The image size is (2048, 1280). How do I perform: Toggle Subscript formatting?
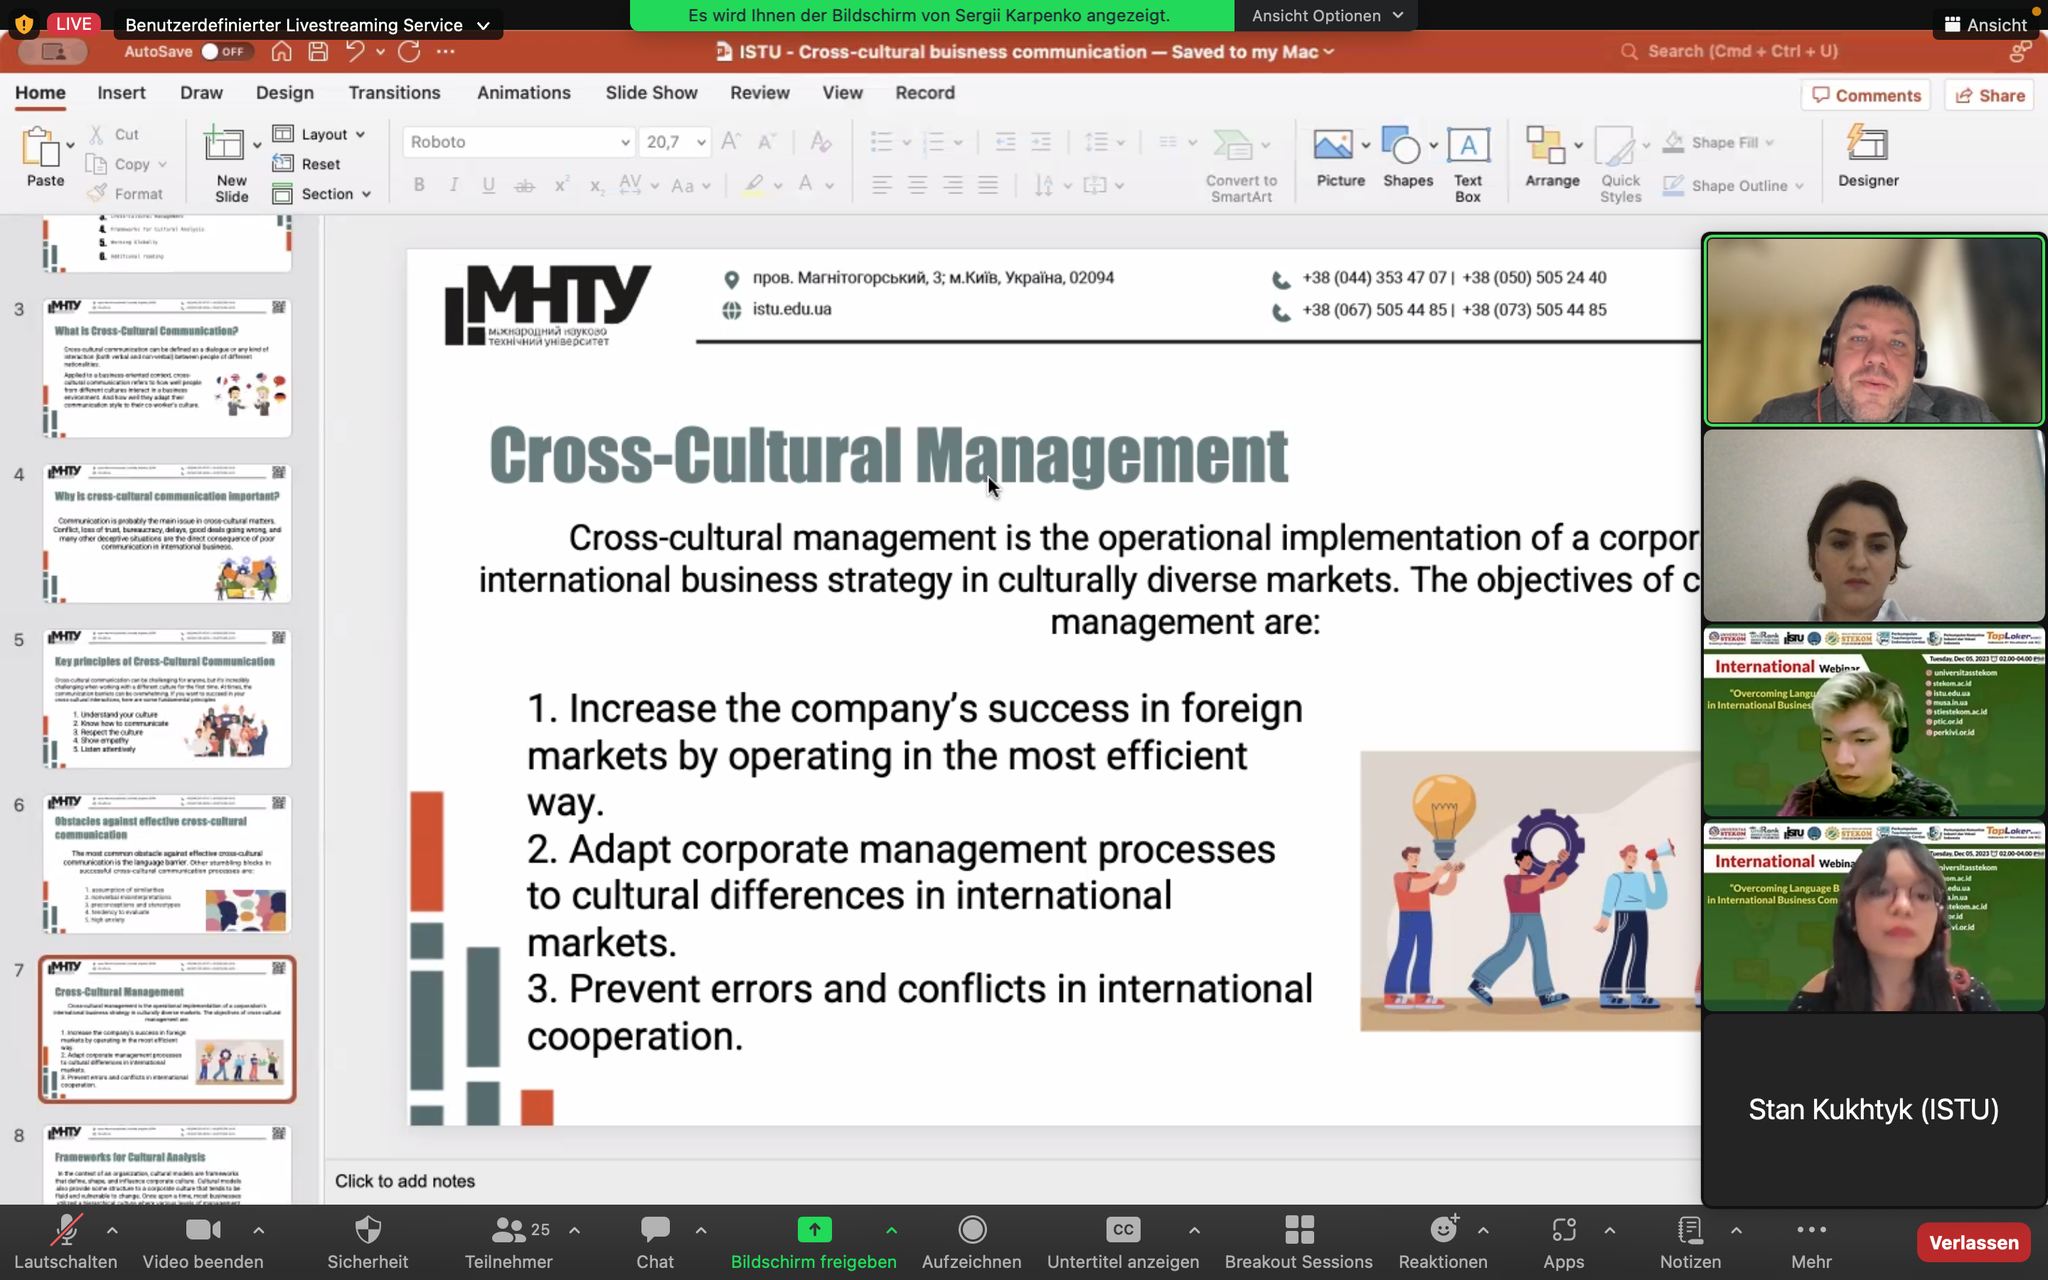point(597,185)
